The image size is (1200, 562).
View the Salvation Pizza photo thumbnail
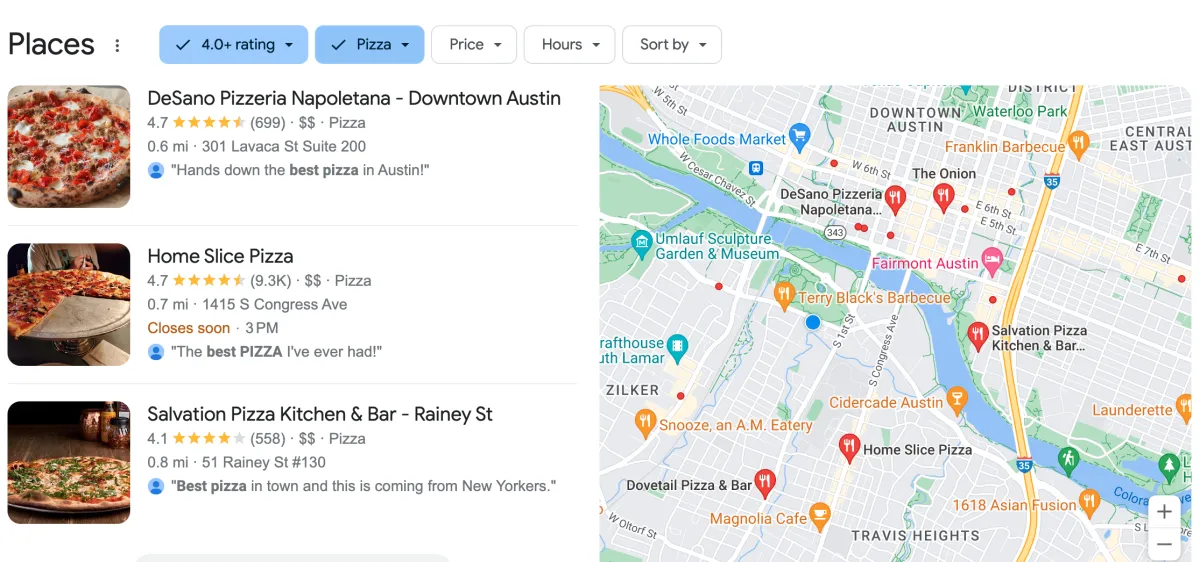click(69, 462)
